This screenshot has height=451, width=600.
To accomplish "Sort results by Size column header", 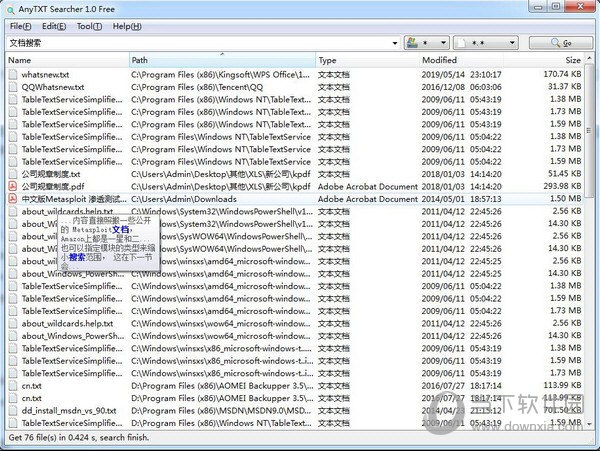I will click(544, 60).
